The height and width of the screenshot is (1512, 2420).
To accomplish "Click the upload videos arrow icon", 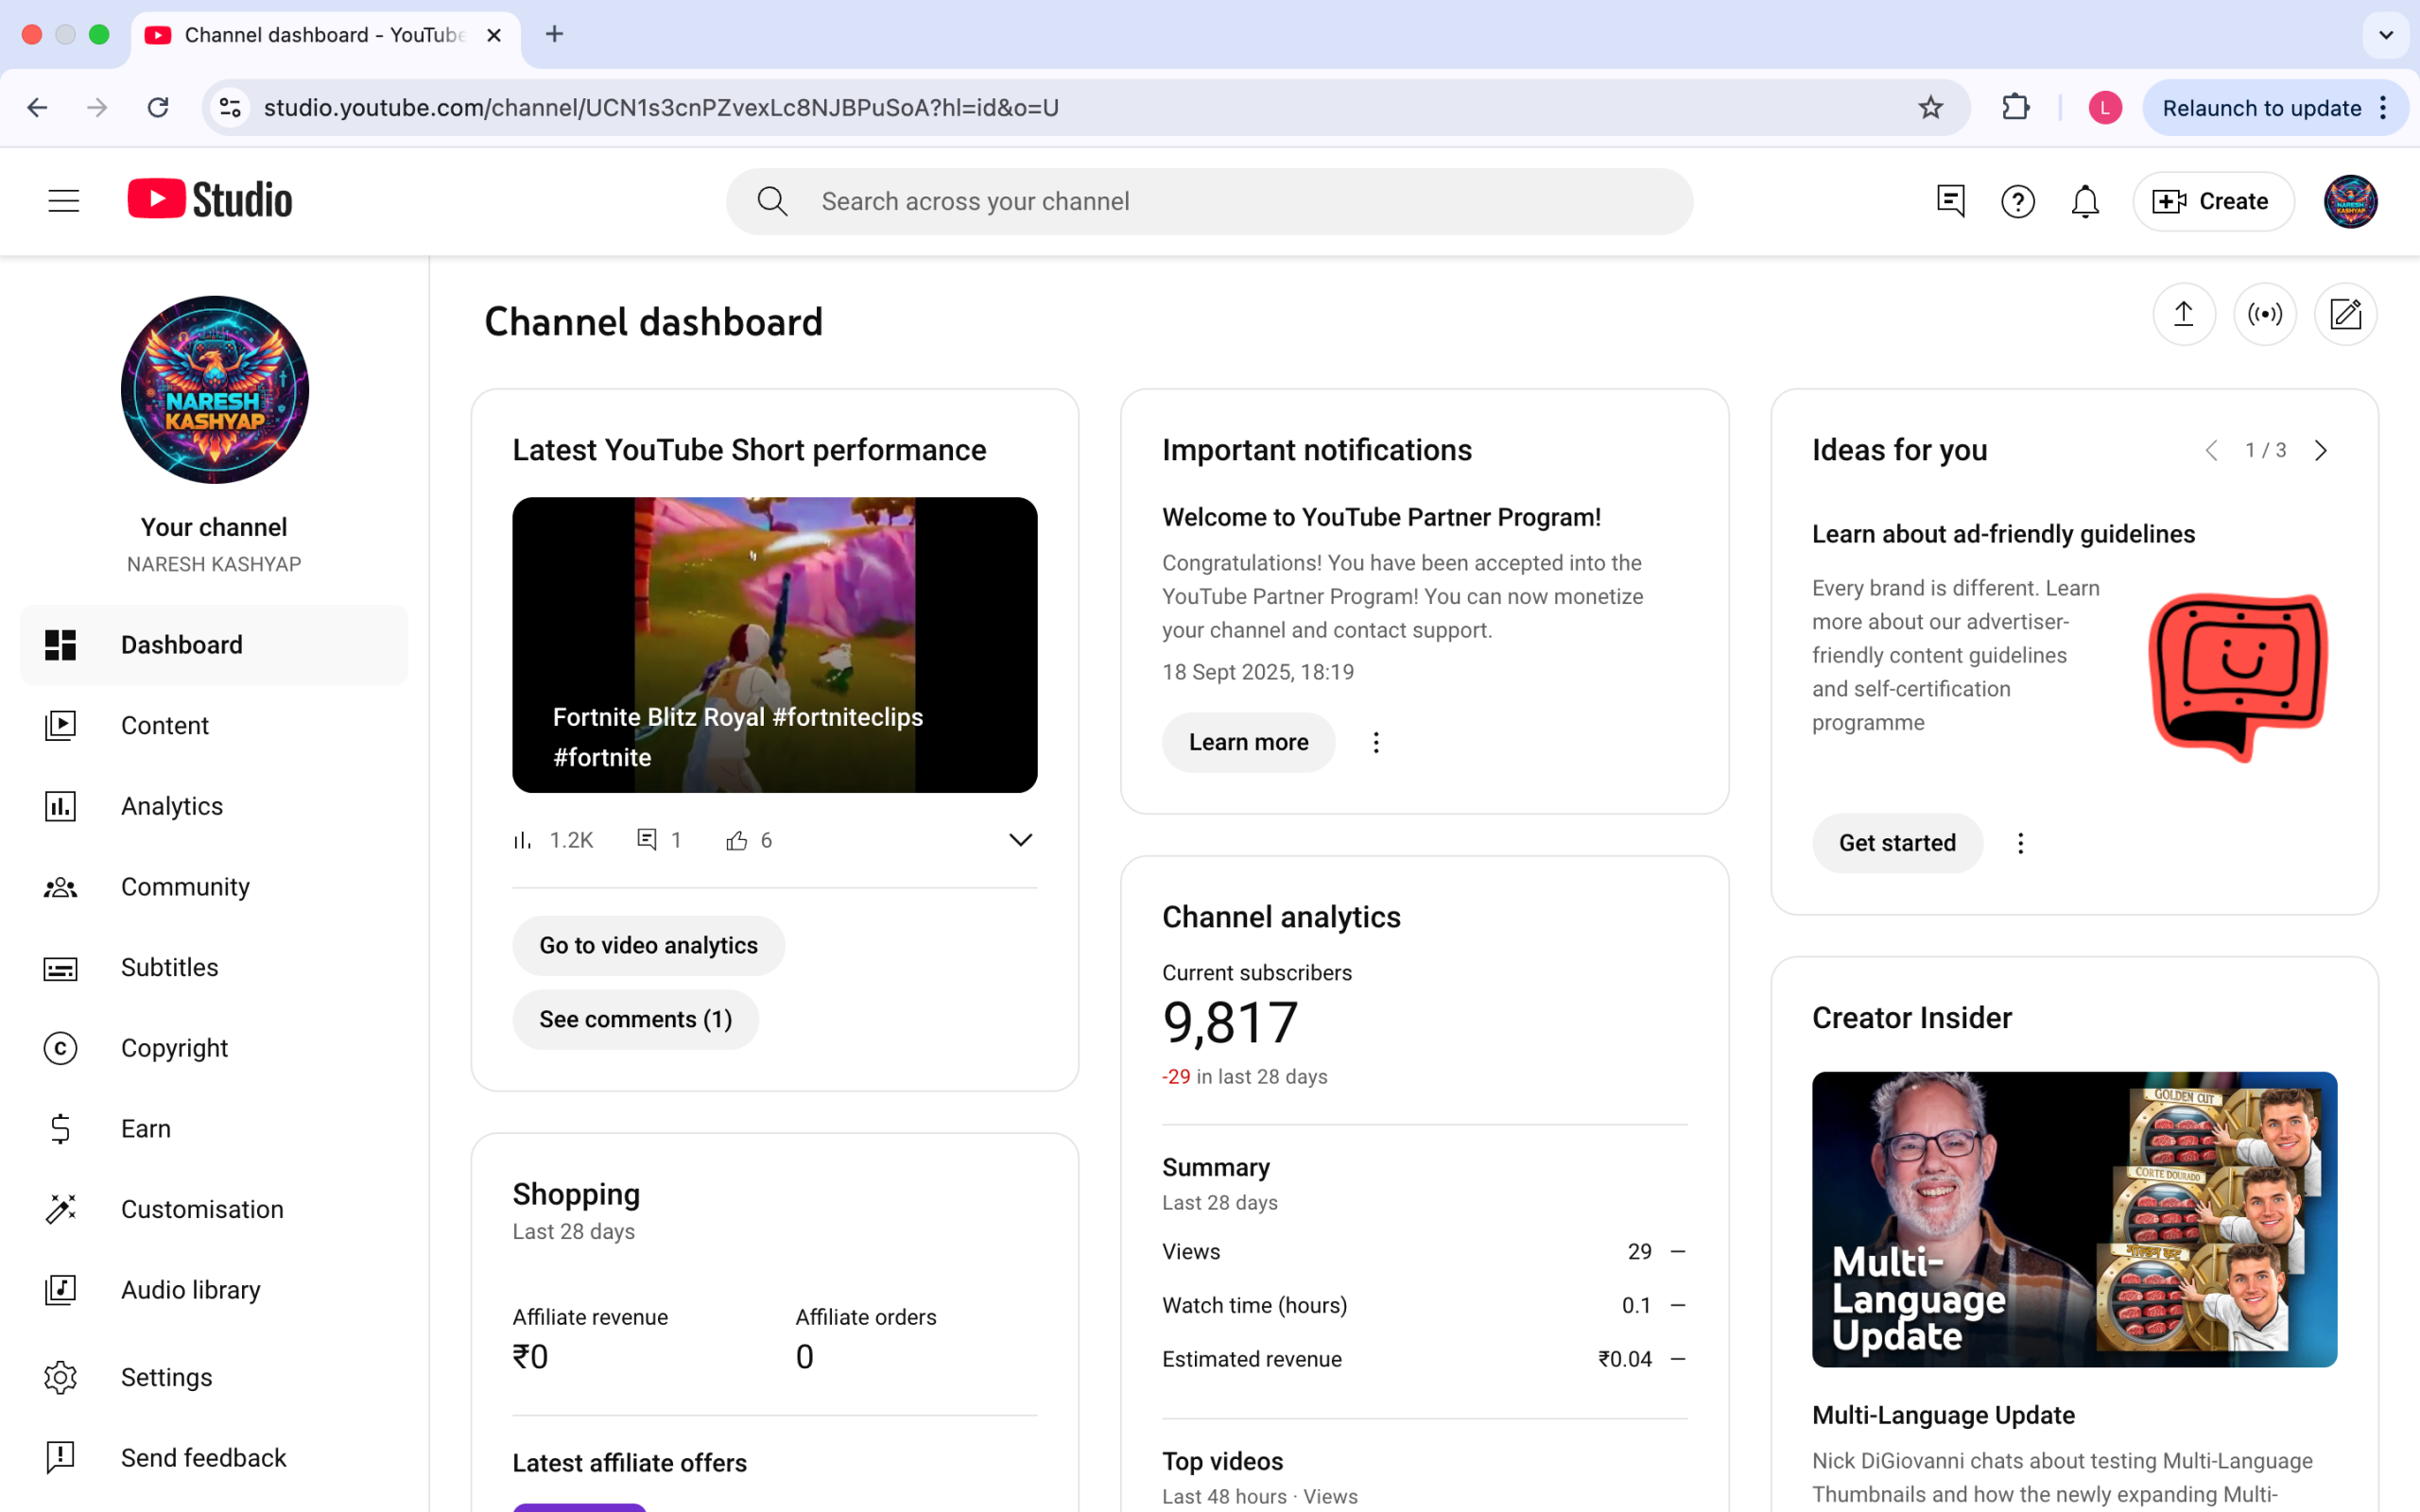I will click(2183, 315).
